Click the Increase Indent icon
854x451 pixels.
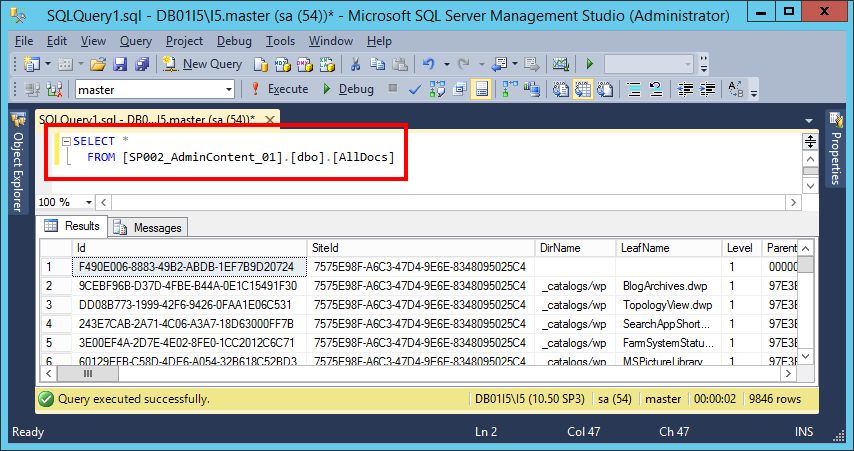(x=707, y=89)
